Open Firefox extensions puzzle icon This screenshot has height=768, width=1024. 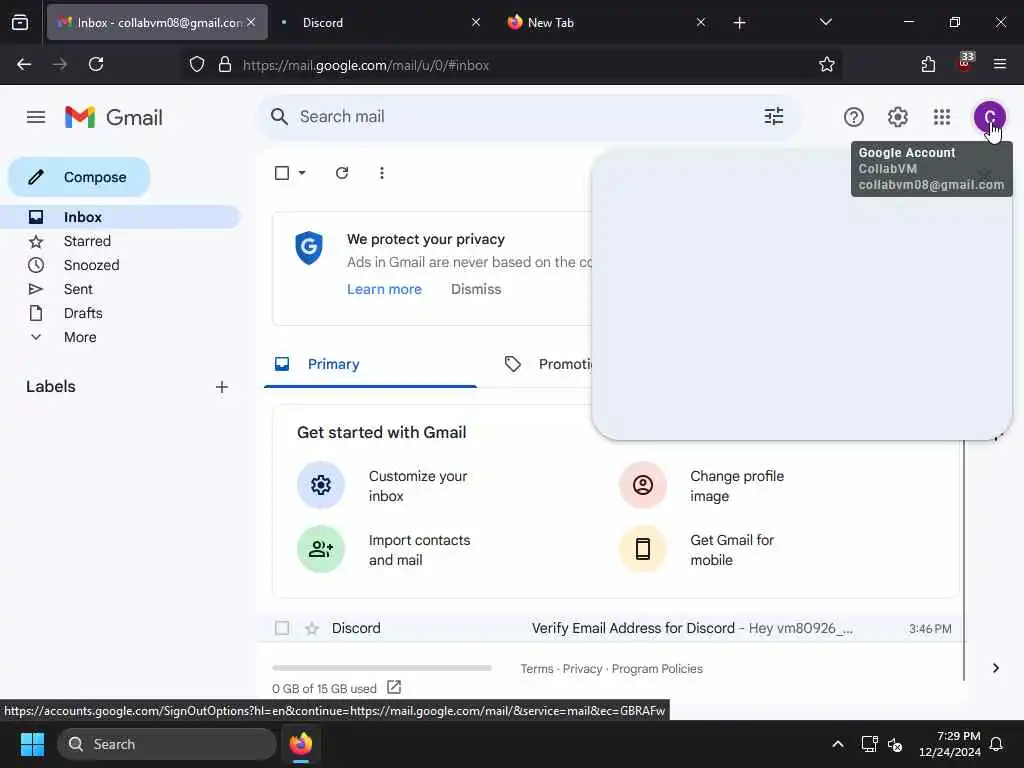pyautogui.click(x=928, y=64)
